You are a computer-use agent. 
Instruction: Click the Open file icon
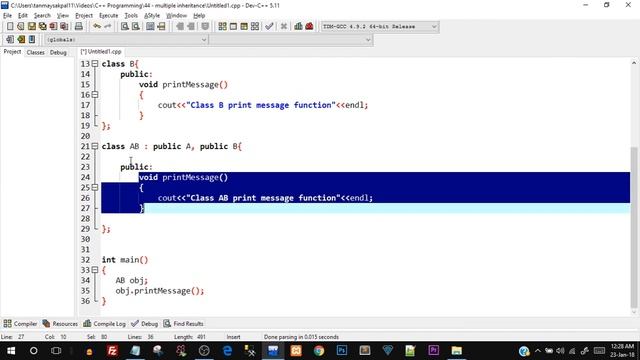pyautogui.click(x=21, y=27)
